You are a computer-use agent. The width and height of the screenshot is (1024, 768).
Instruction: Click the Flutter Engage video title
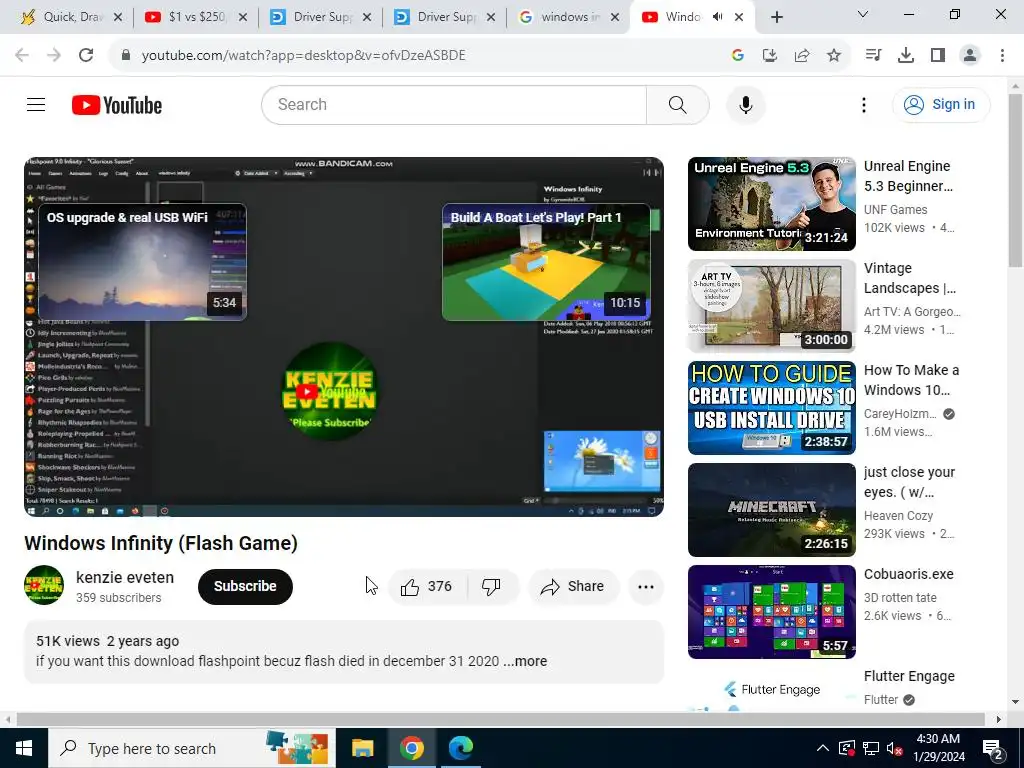(909, 676)
